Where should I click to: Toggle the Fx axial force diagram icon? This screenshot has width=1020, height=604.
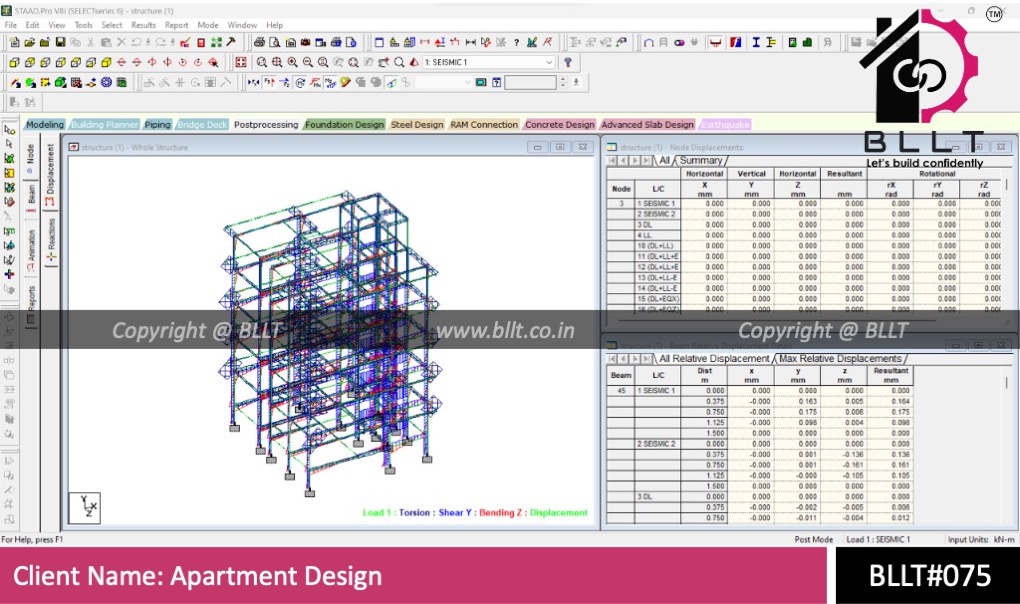(253, 83)
